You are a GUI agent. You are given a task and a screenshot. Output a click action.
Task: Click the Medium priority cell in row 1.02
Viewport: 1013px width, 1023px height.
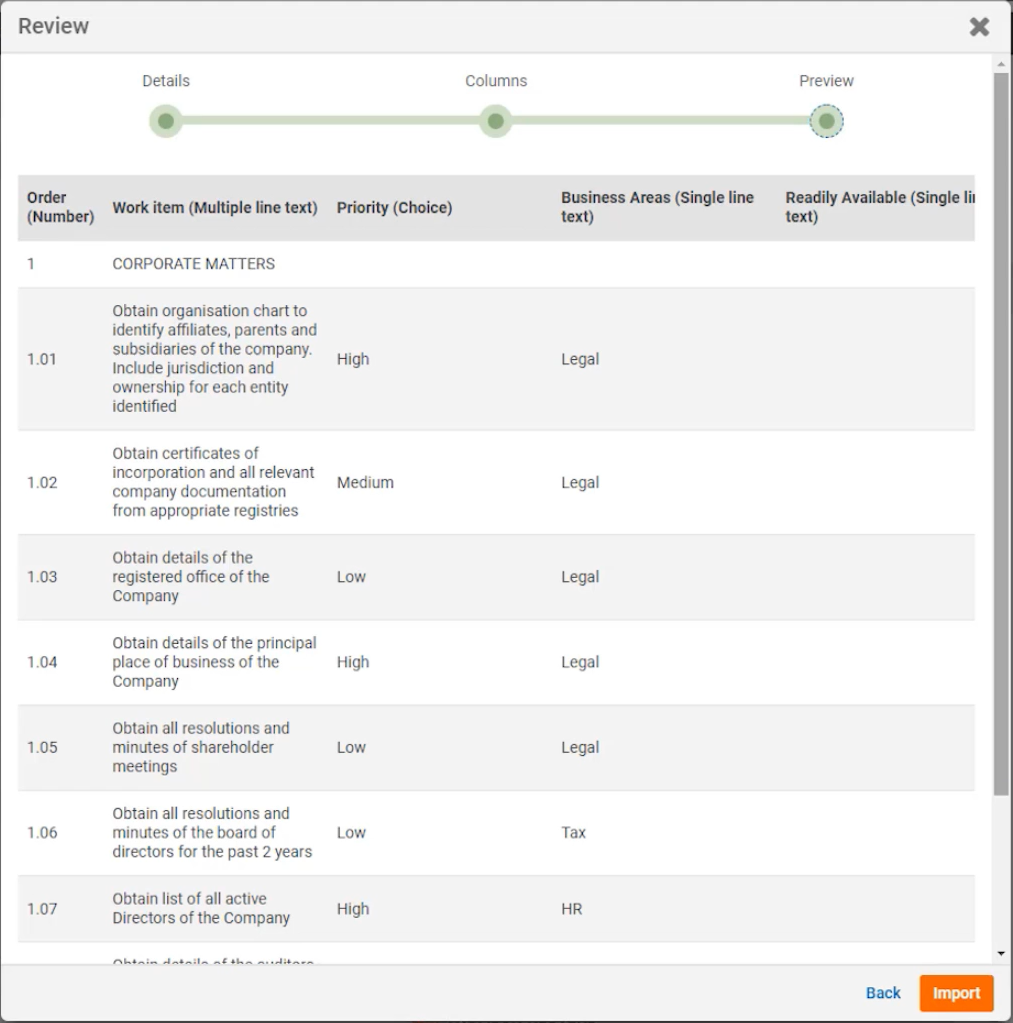[365, 482]
